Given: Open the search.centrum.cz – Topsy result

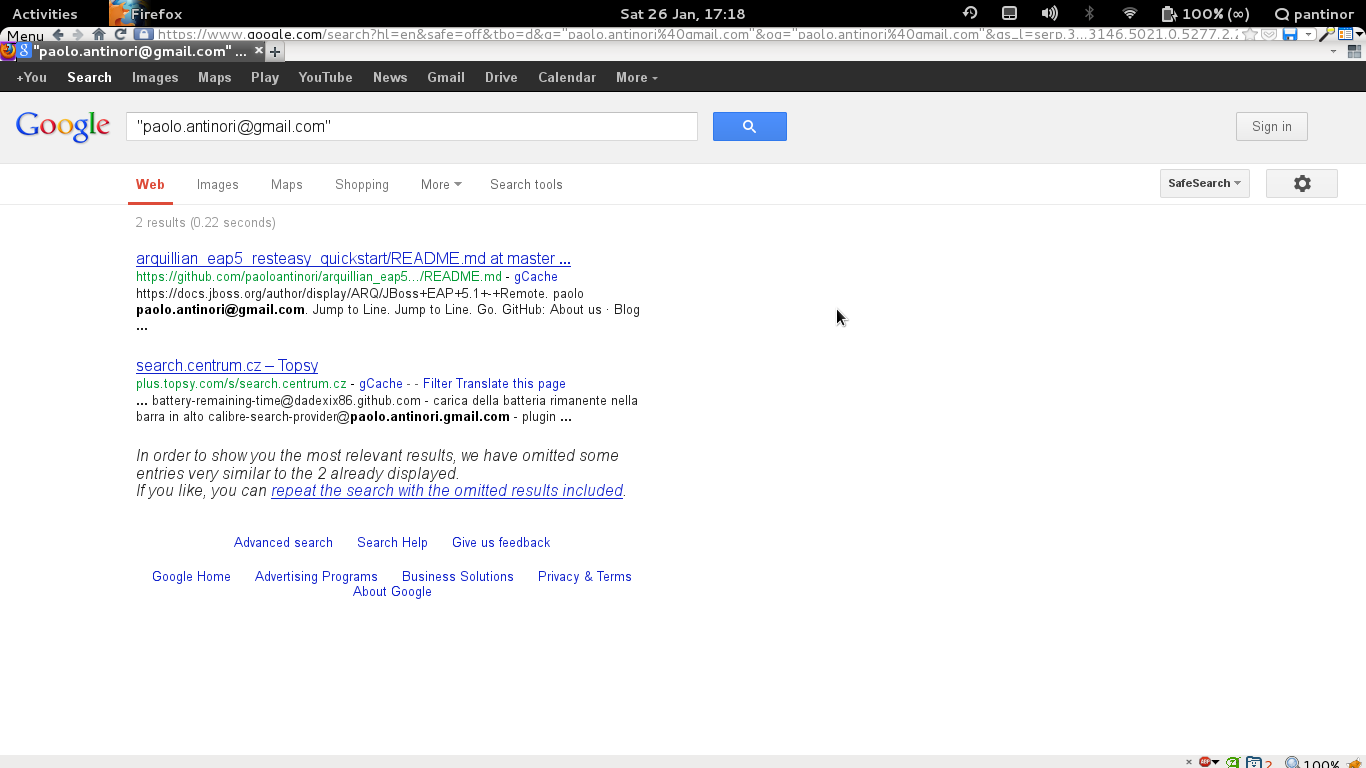Looking at the screenshot, I should click(x=227, y=365).
